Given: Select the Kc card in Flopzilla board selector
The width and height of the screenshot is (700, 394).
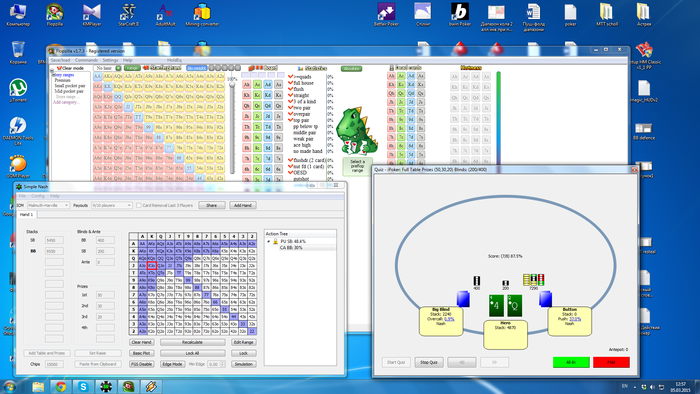Looking at the screenshot, I should [x=257, y=95].
